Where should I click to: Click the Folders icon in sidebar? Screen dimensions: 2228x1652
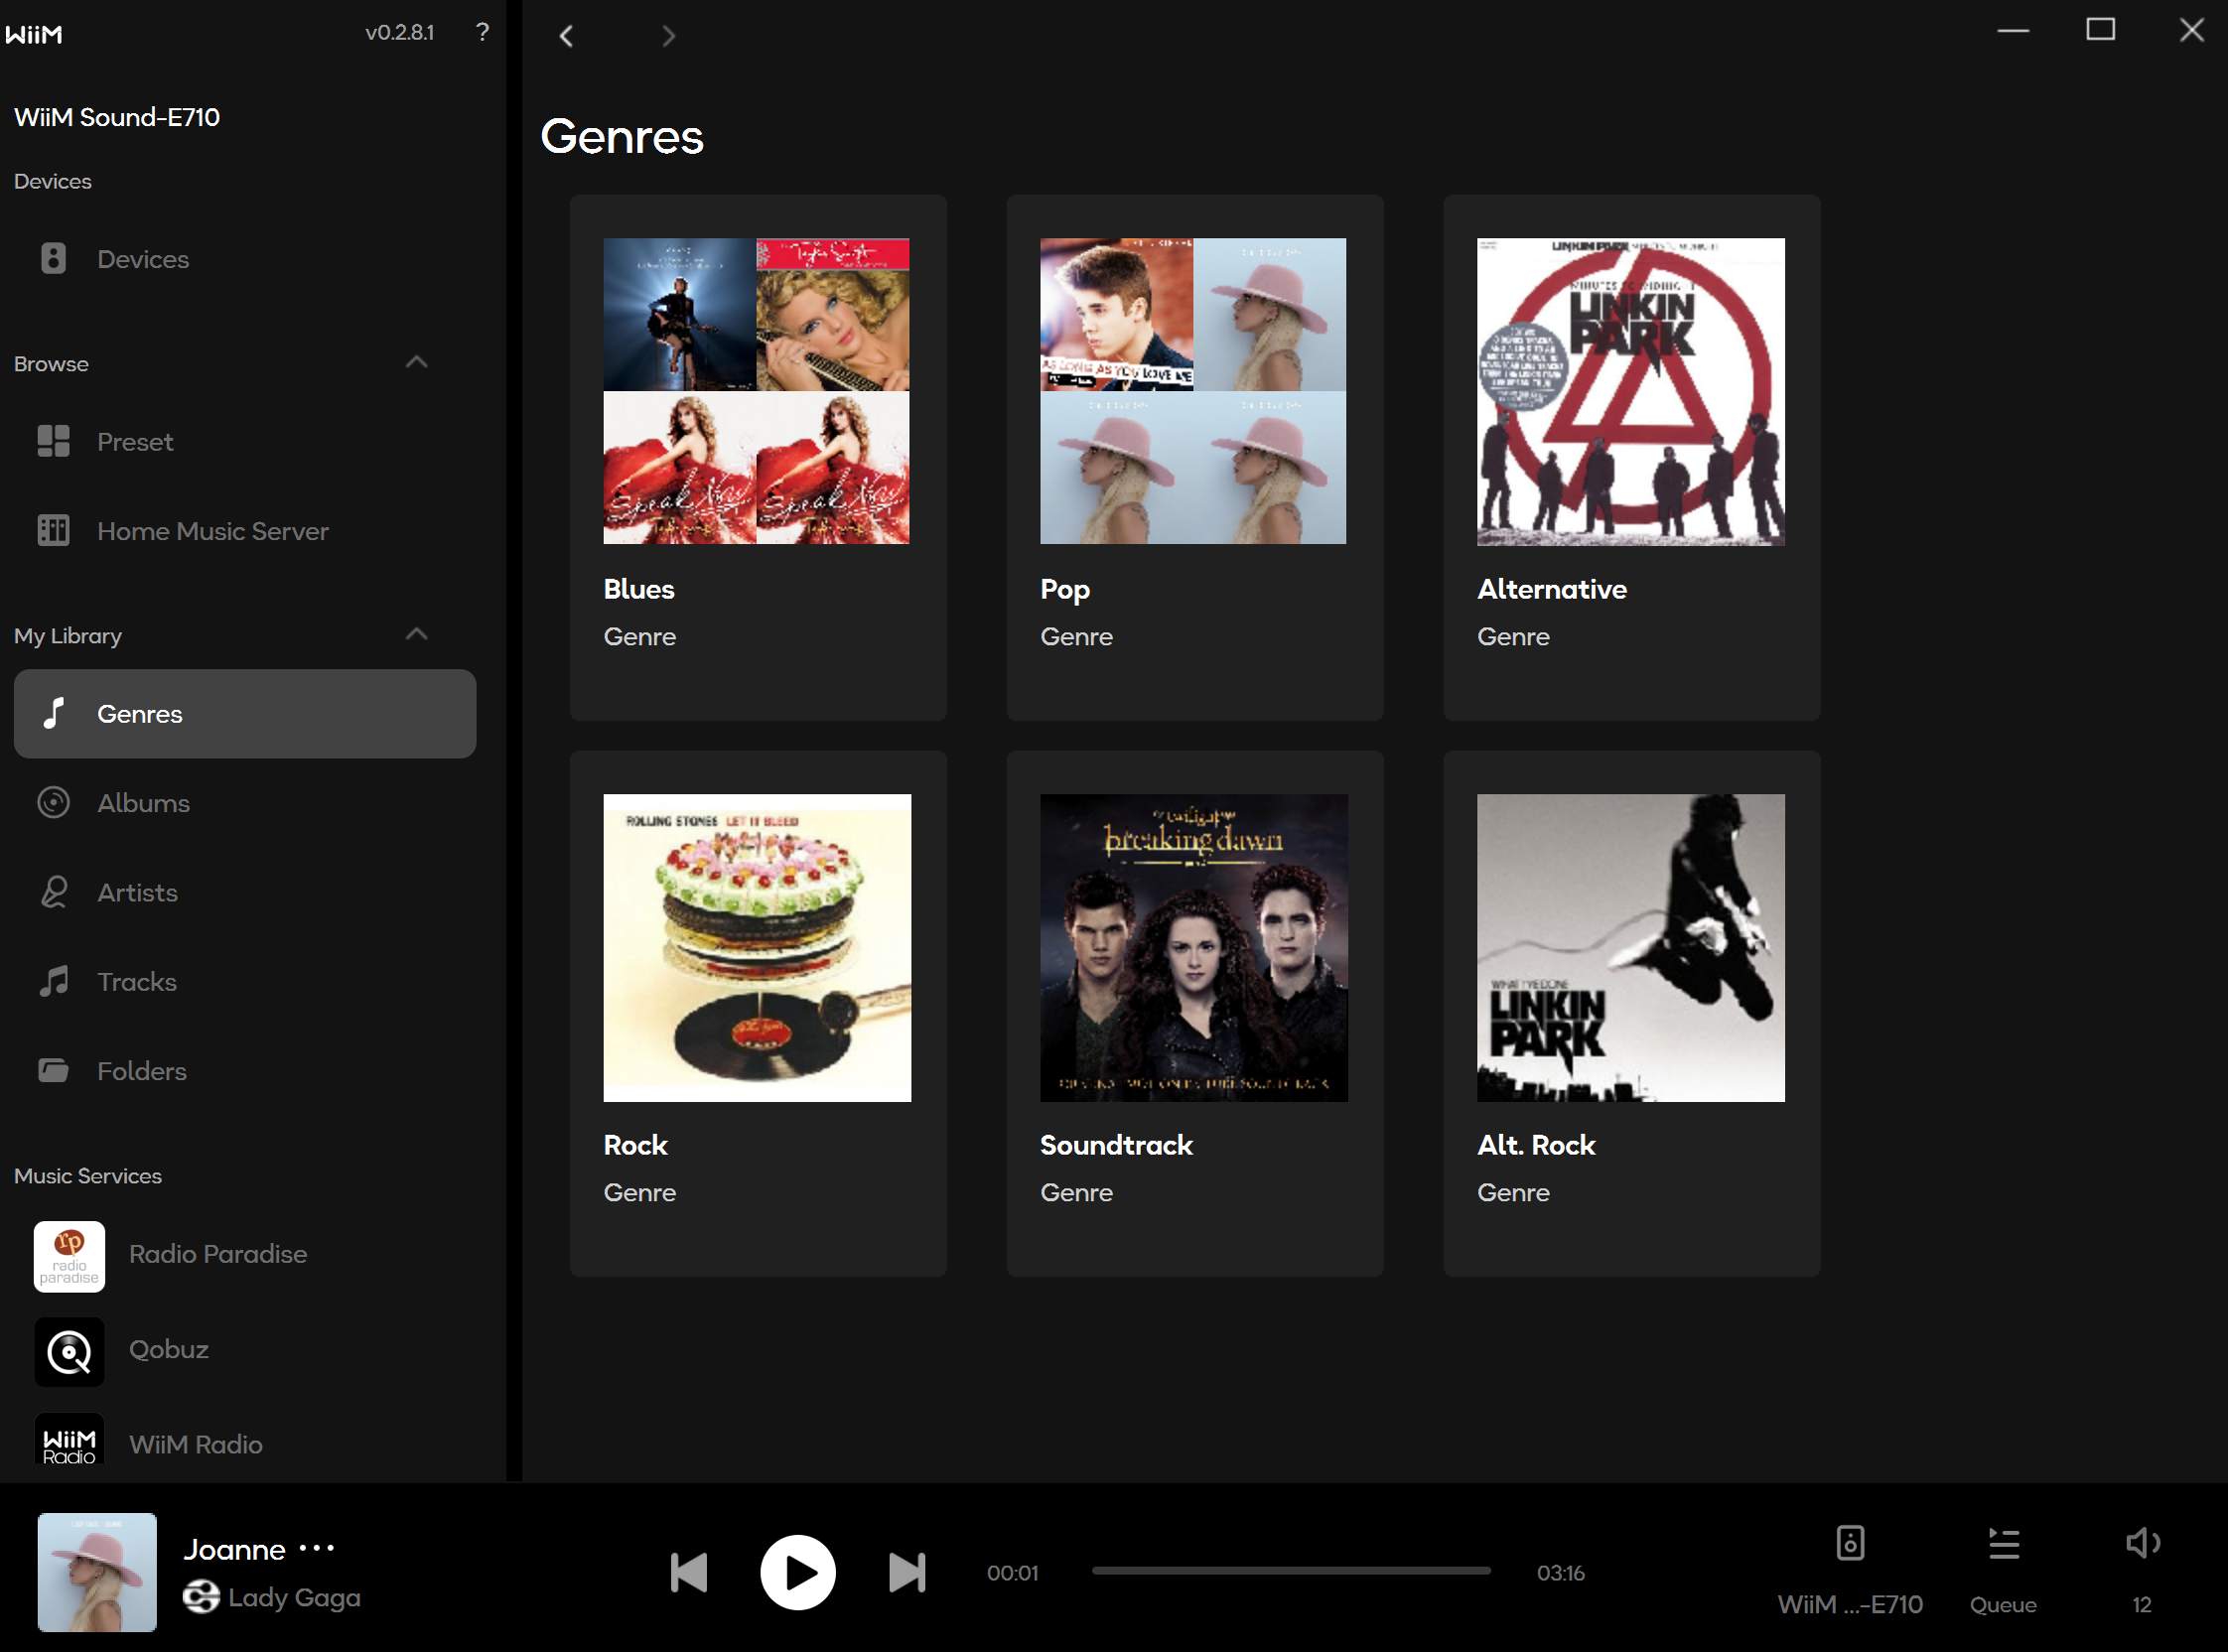pyautogui.click(x=53, y=1070)
